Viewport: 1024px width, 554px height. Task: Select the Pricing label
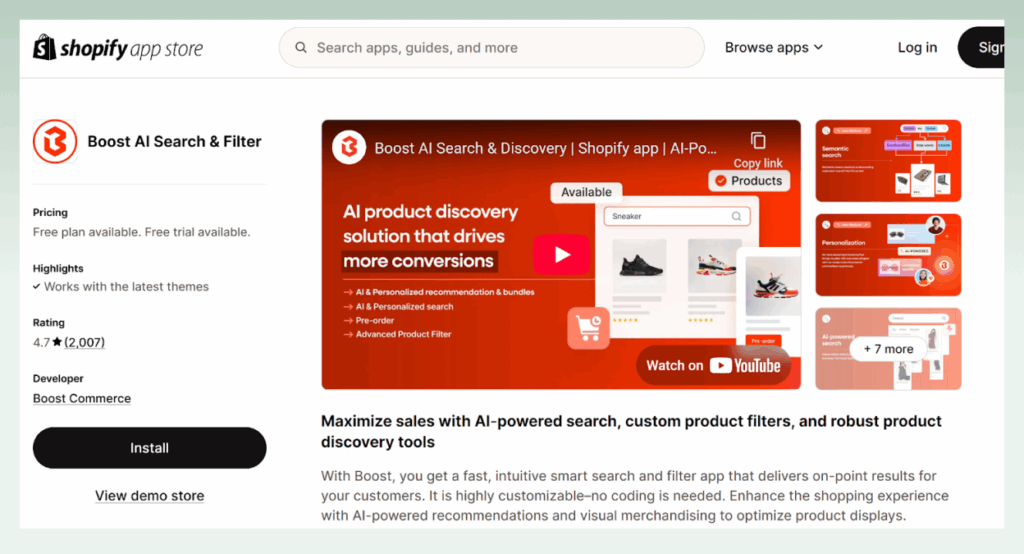click(x=50, y=212)
